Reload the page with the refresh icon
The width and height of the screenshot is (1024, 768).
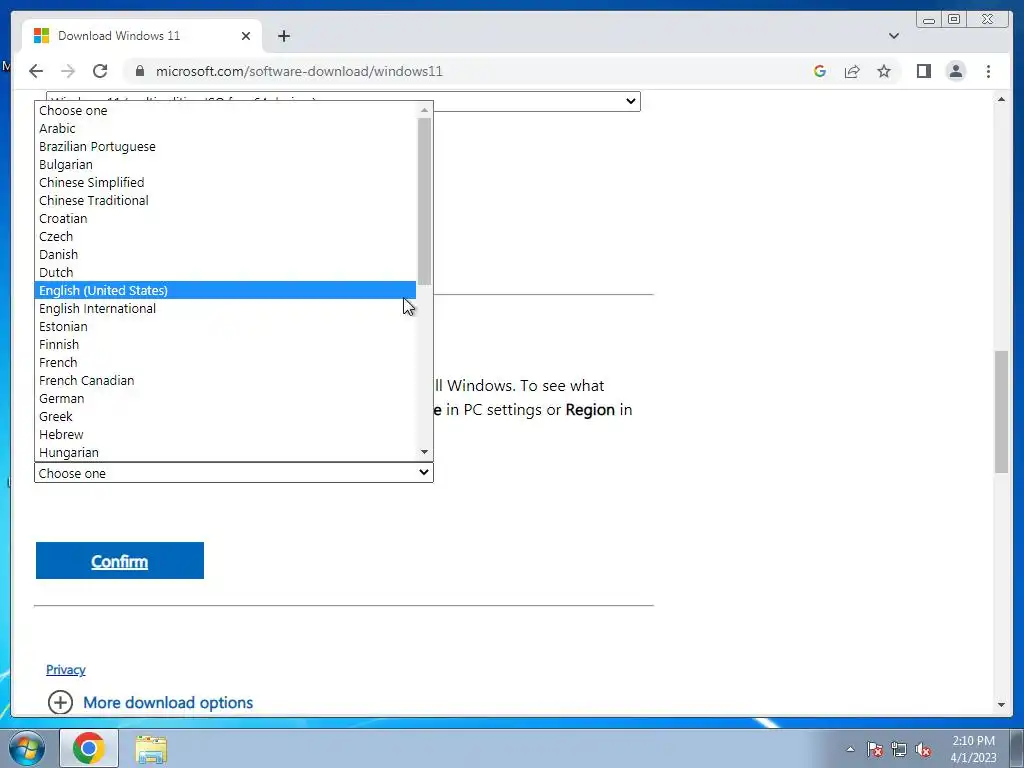[100, 71]
